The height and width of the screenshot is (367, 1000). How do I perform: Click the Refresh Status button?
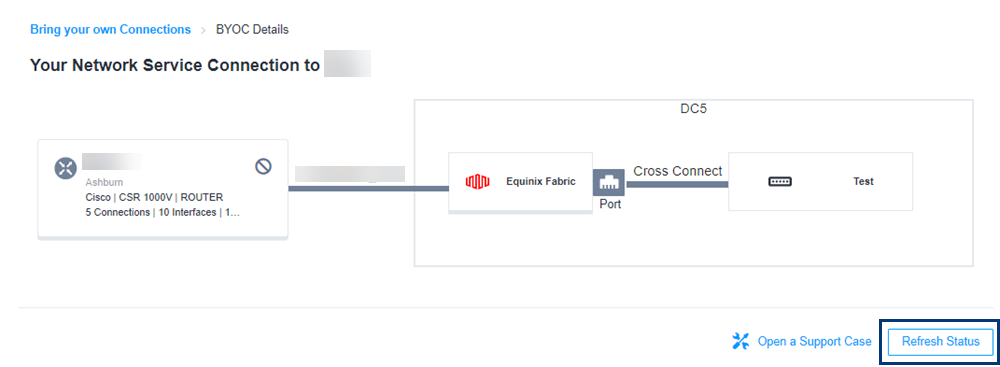coord(941,341)
